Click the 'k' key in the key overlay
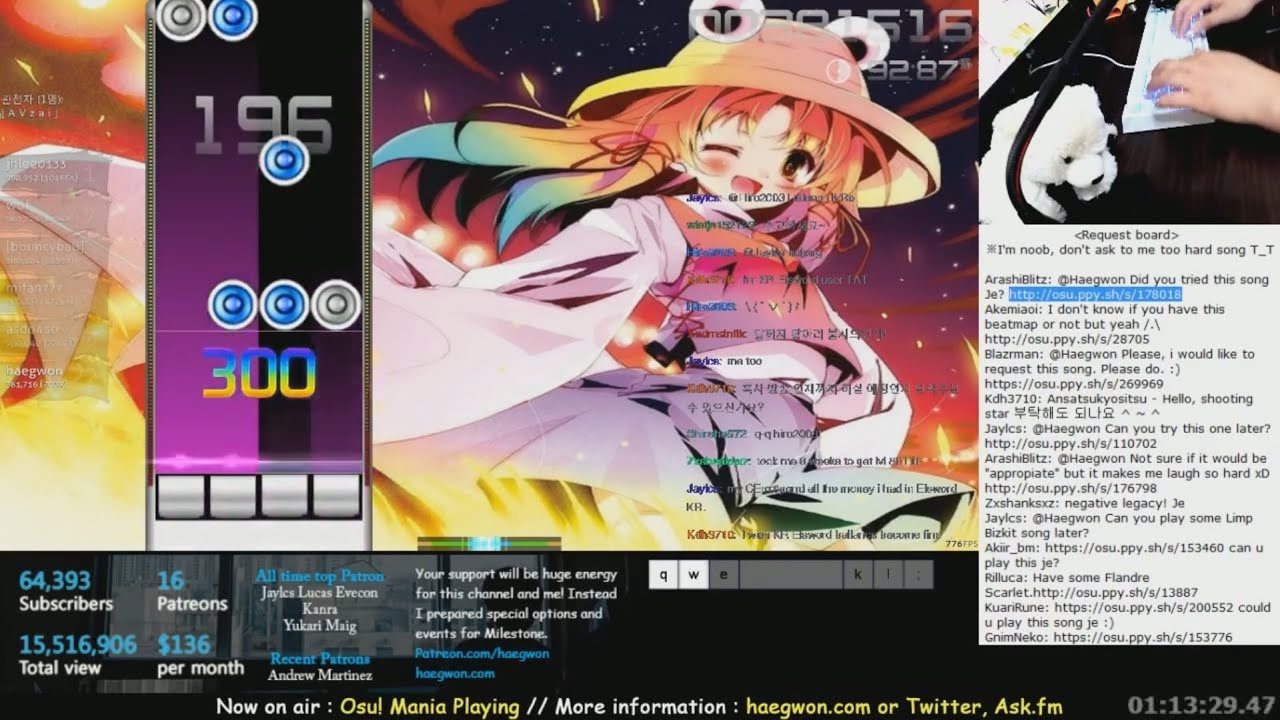Screen dimensions: 1280x720 858,574
